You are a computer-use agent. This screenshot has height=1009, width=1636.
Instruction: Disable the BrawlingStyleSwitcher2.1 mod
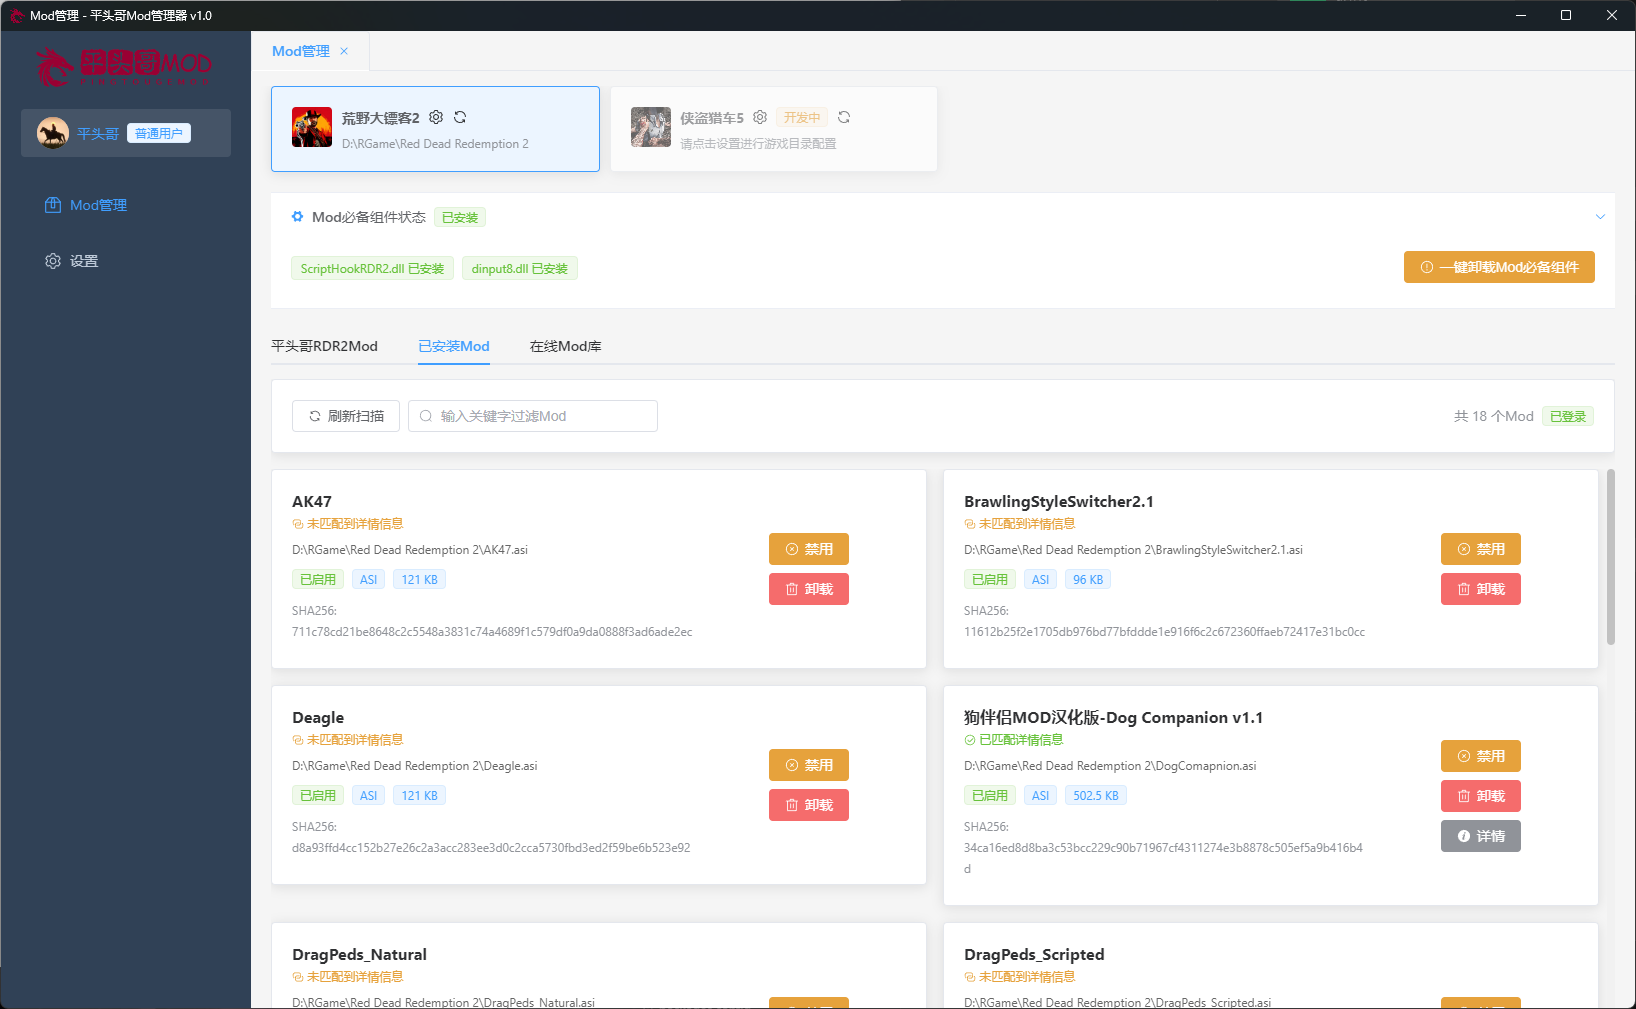tap(1480, 549)
